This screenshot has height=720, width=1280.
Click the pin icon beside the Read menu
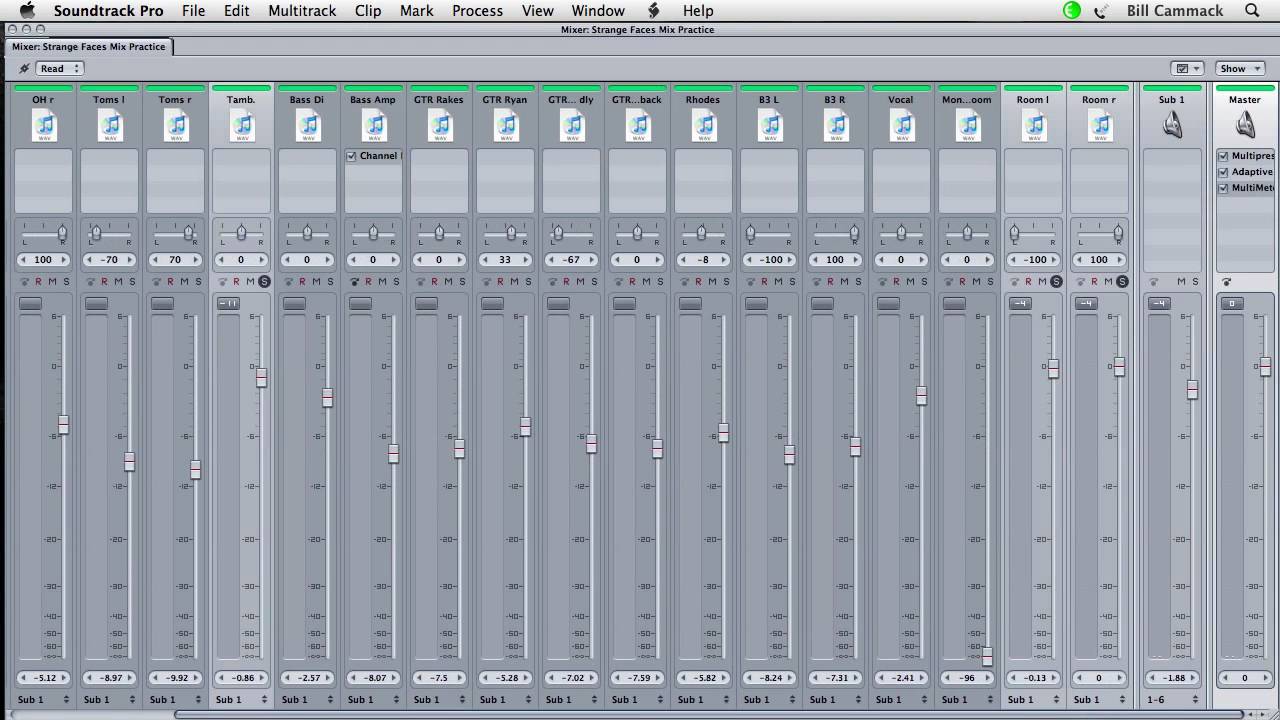point(24,69)
